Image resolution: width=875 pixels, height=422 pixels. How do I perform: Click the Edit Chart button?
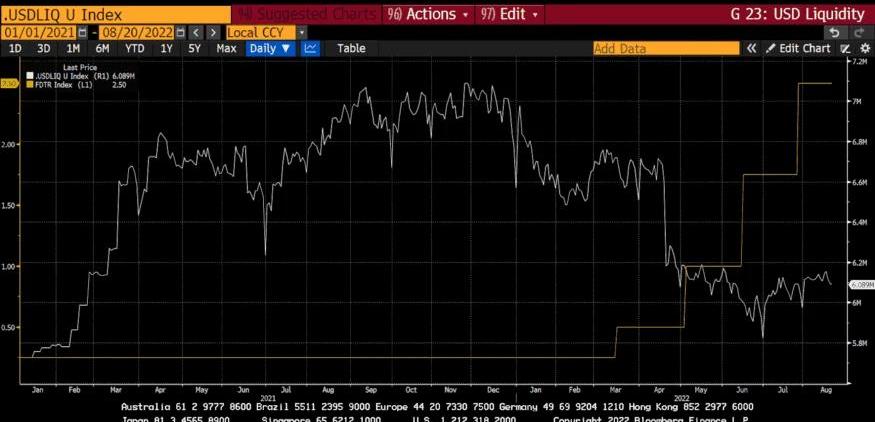tap(798, 48)
